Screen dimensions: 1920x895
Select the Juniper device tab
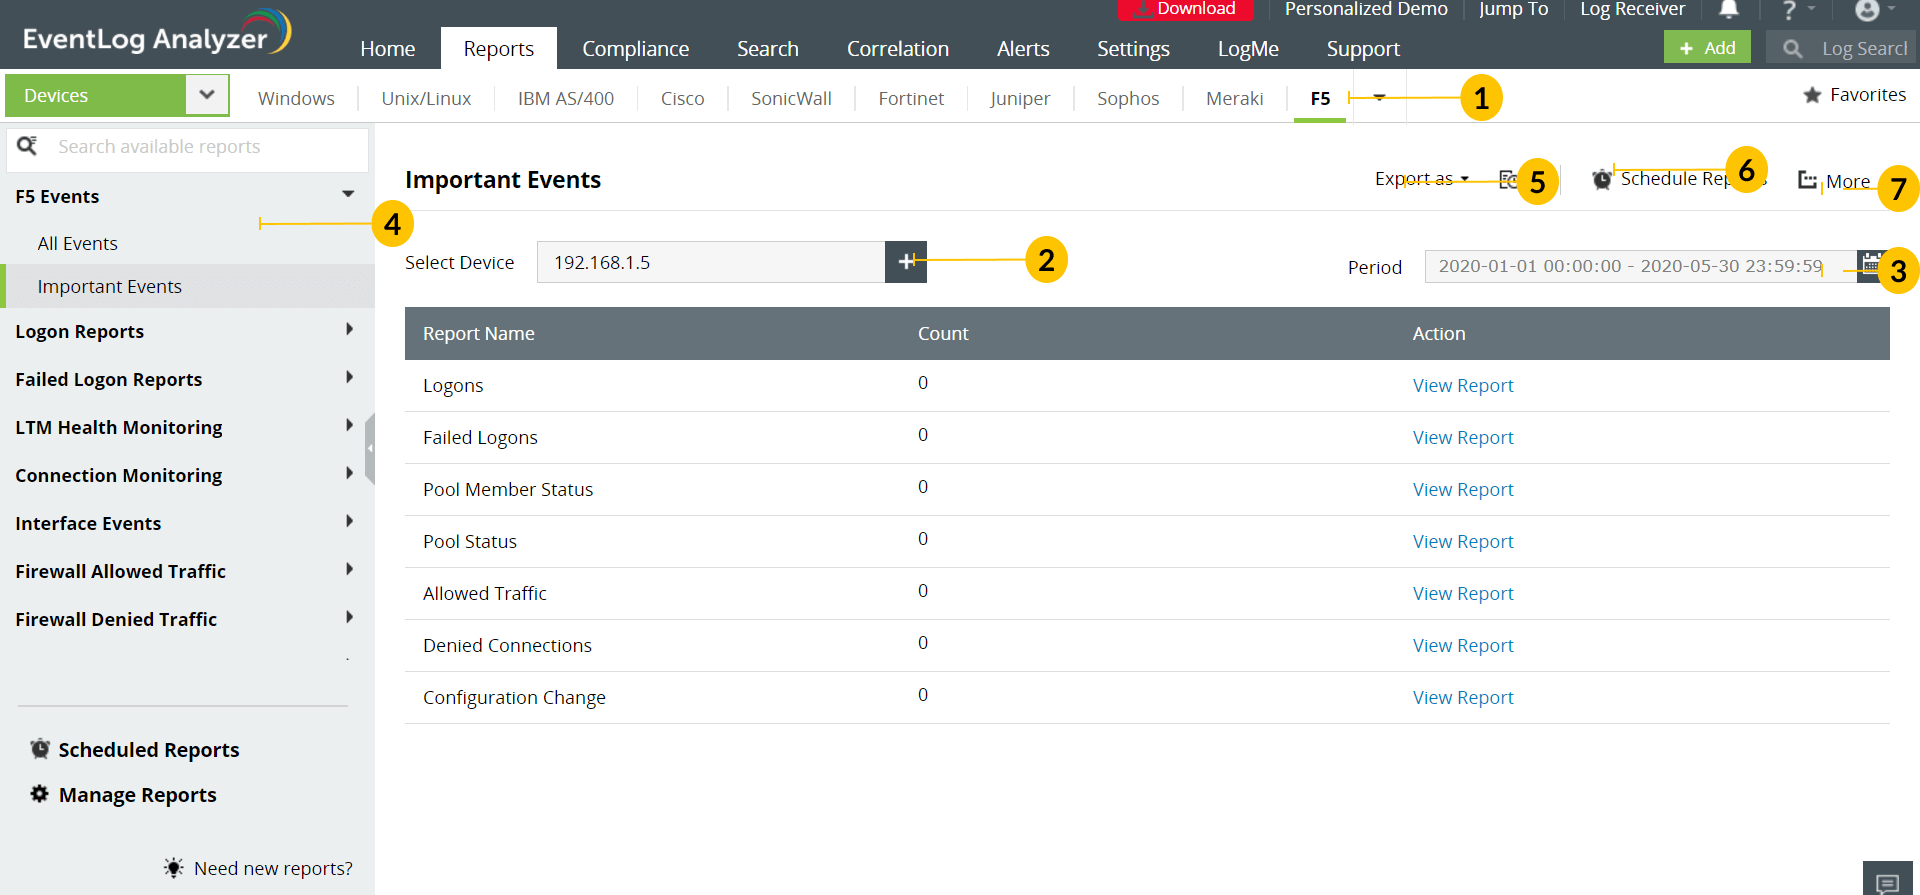pos(1020,98)
